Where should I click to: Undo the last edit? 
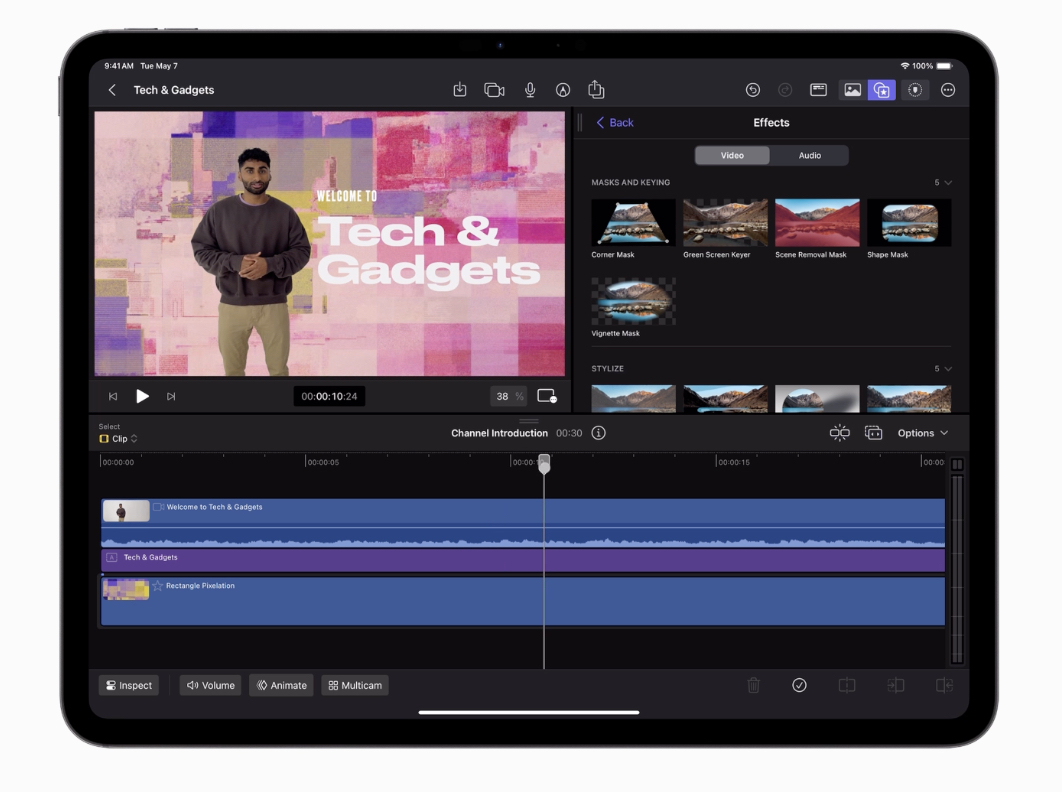pyautogui.click(x=753, y=90)
